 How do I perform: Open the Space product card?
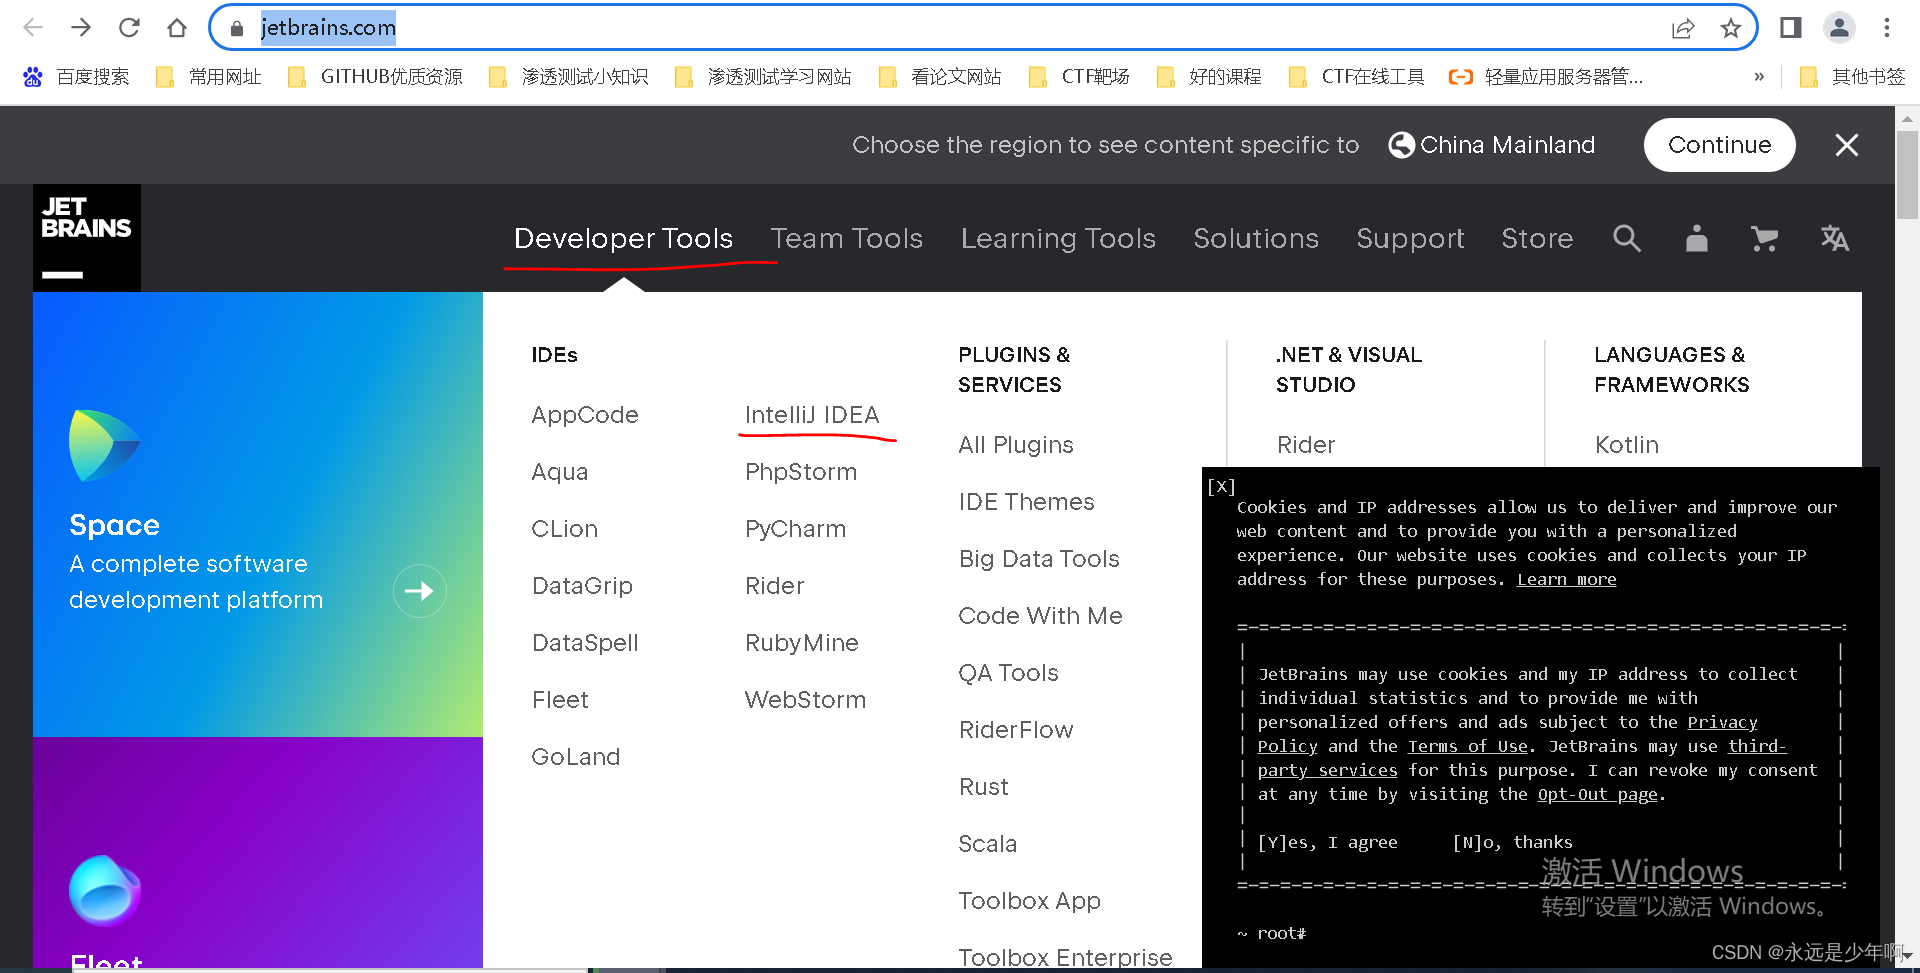[x=258, y=514]
